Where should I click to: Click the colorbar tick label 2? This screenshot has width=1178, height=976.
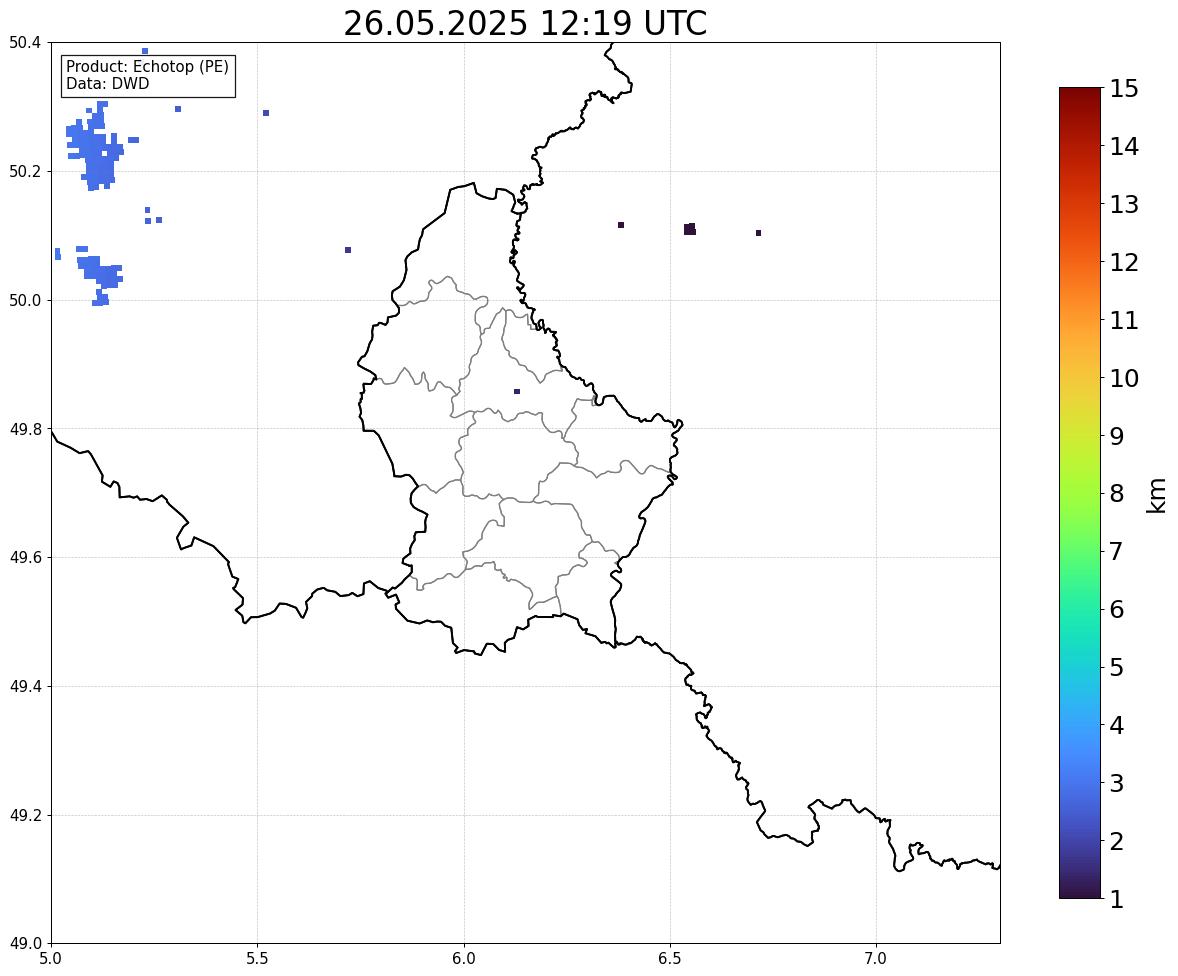click(x=1117, y=841)
